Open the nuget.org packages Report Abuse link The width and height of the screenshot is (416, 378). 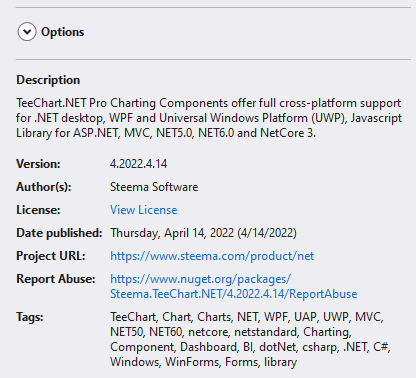point(201,279)
